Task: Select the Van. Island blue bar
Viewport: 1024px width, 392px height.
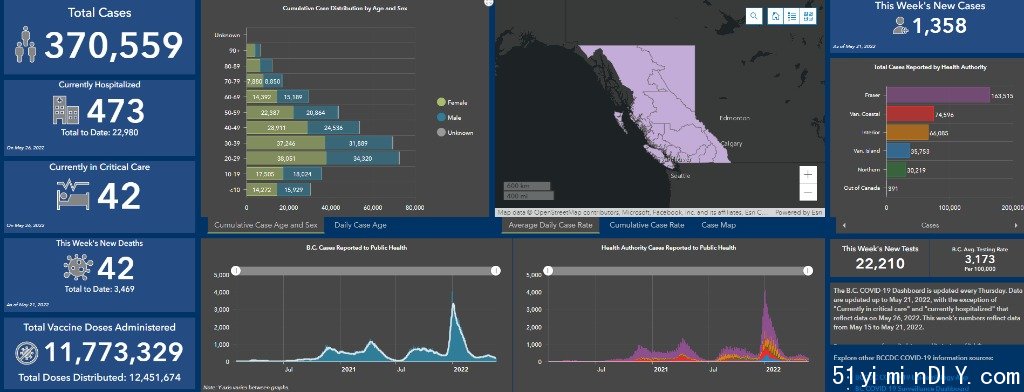Action: coord(897,151)
